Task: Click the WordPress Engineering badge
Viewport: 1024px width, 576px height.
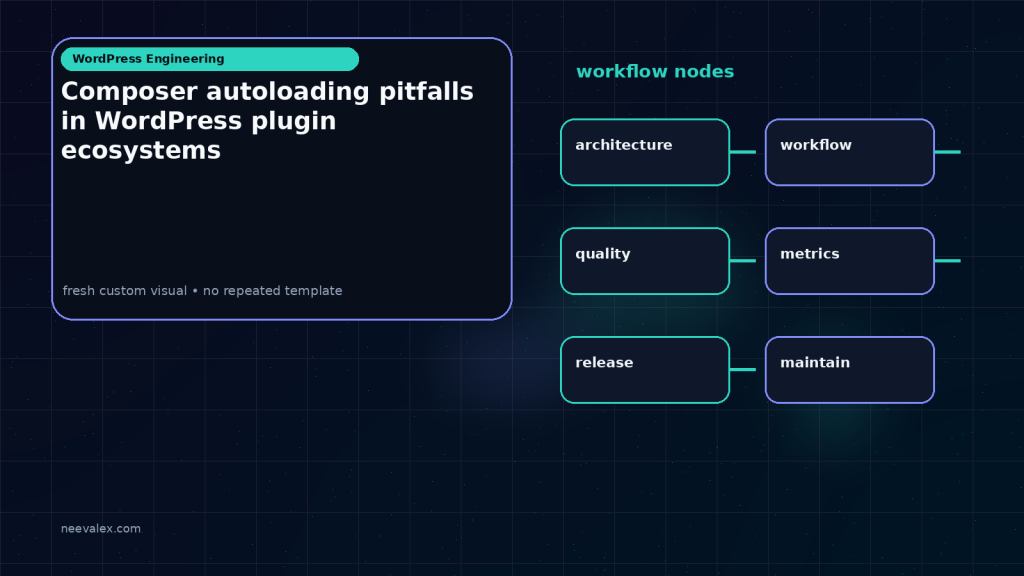Action: pos(210,59)
